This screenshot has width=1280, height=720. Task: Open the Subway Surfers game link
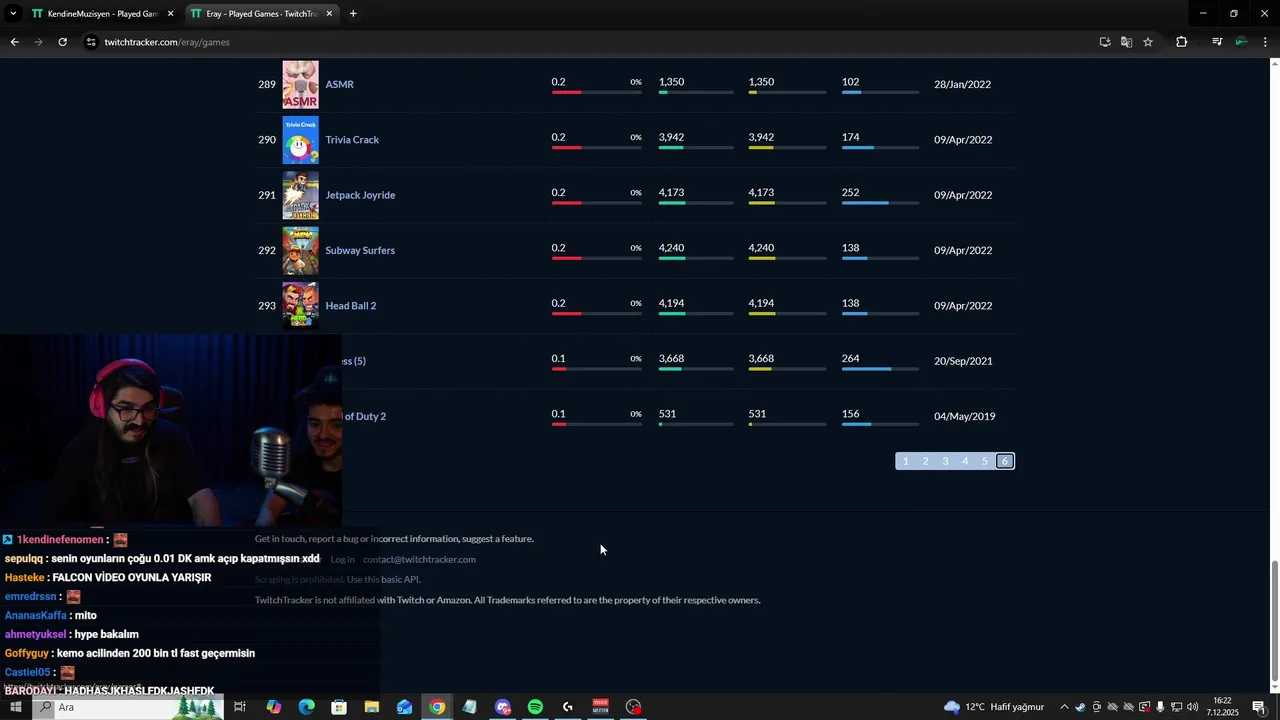[x=360, y=250]
